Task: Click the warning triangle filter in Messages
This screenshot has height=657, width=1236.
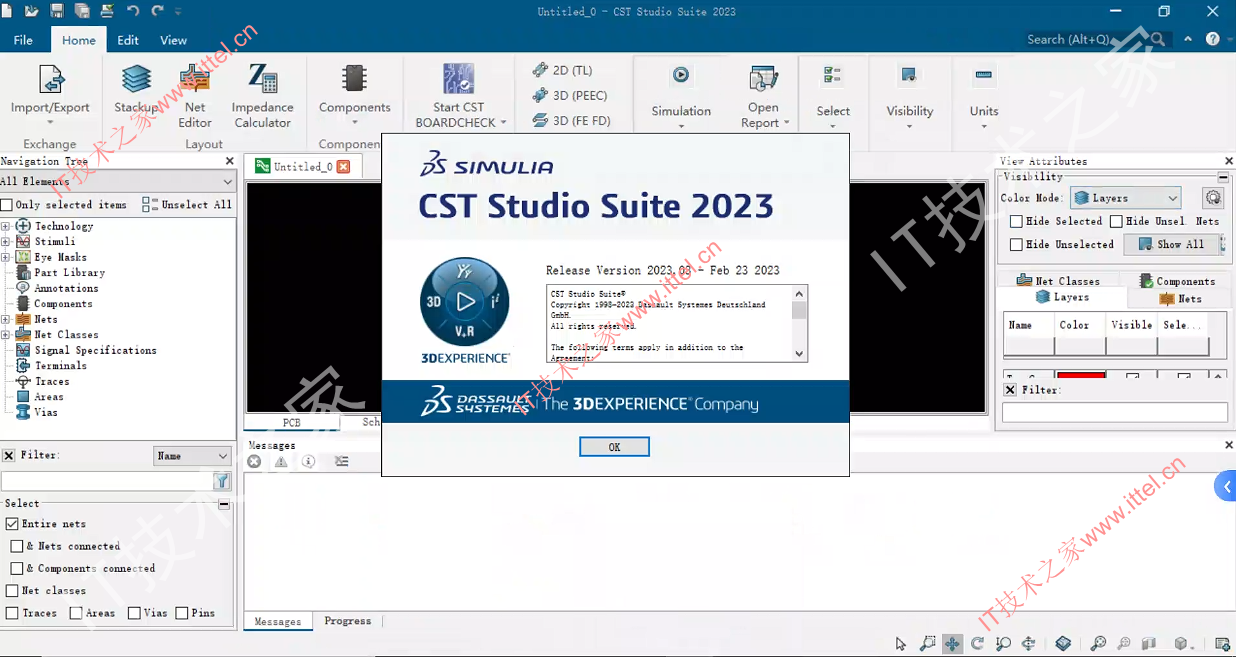Action: [281, 461]
